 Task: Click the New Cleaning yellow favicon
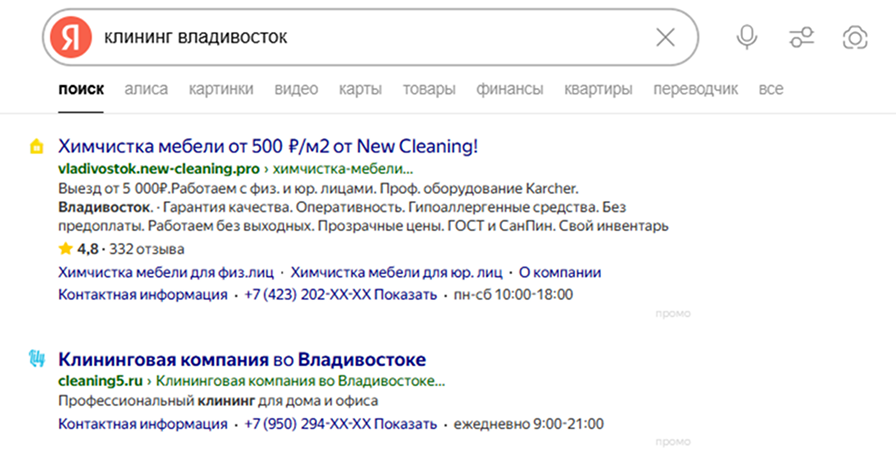(x=37, y=147)
